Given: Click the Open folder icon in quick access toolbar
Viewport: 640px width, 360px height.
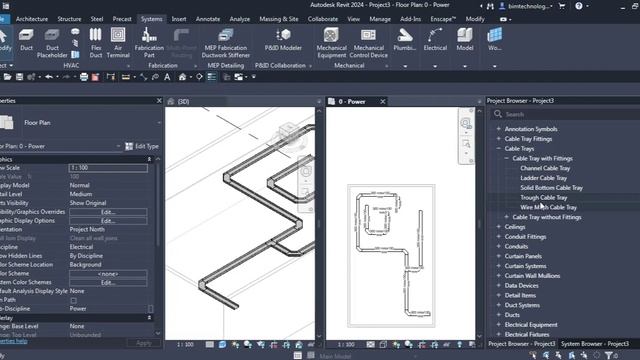Looking at the screenshot, I should coord(7,77).
